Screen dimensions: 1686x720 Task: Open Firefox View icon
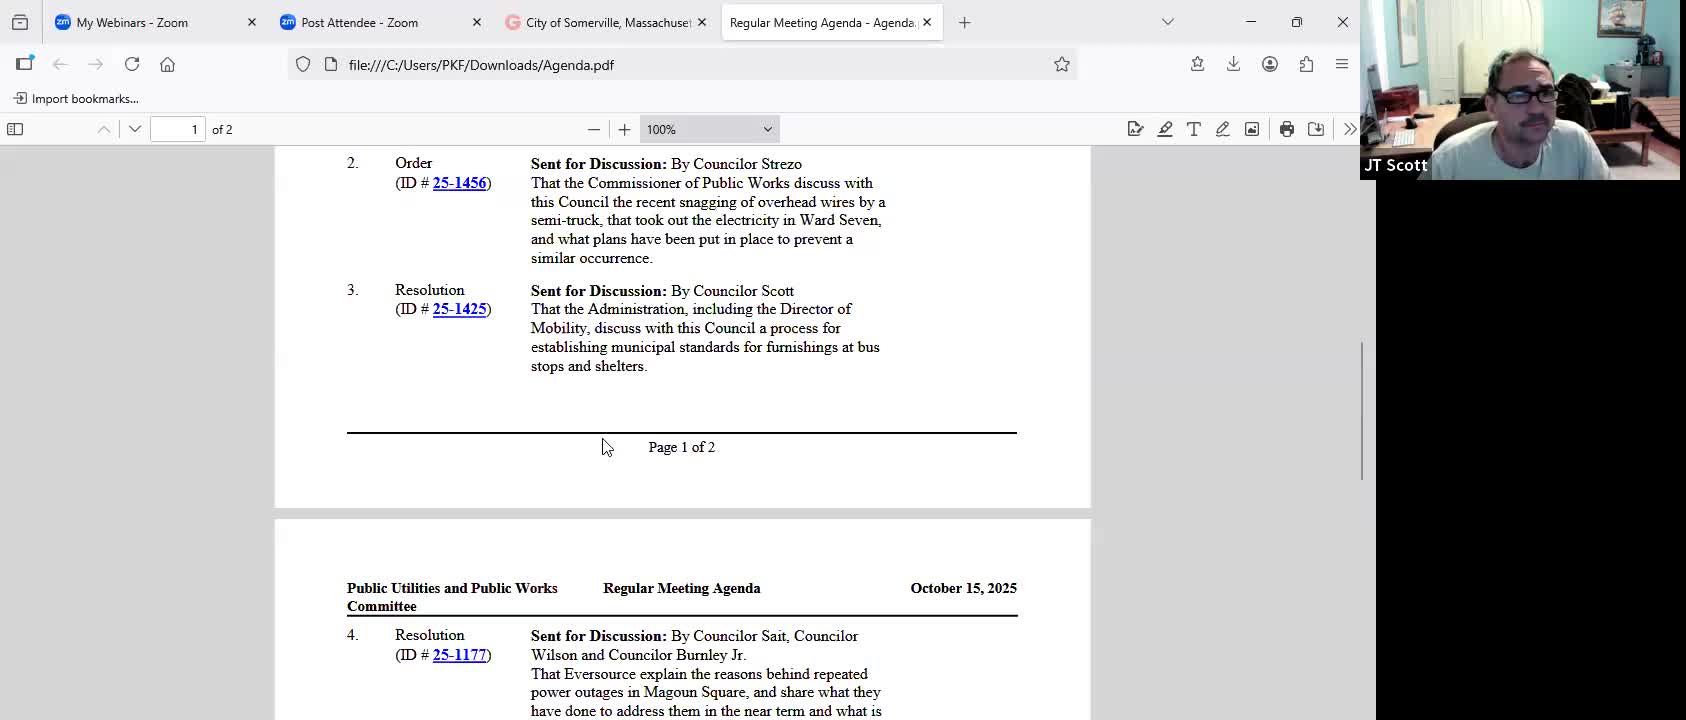20,22
